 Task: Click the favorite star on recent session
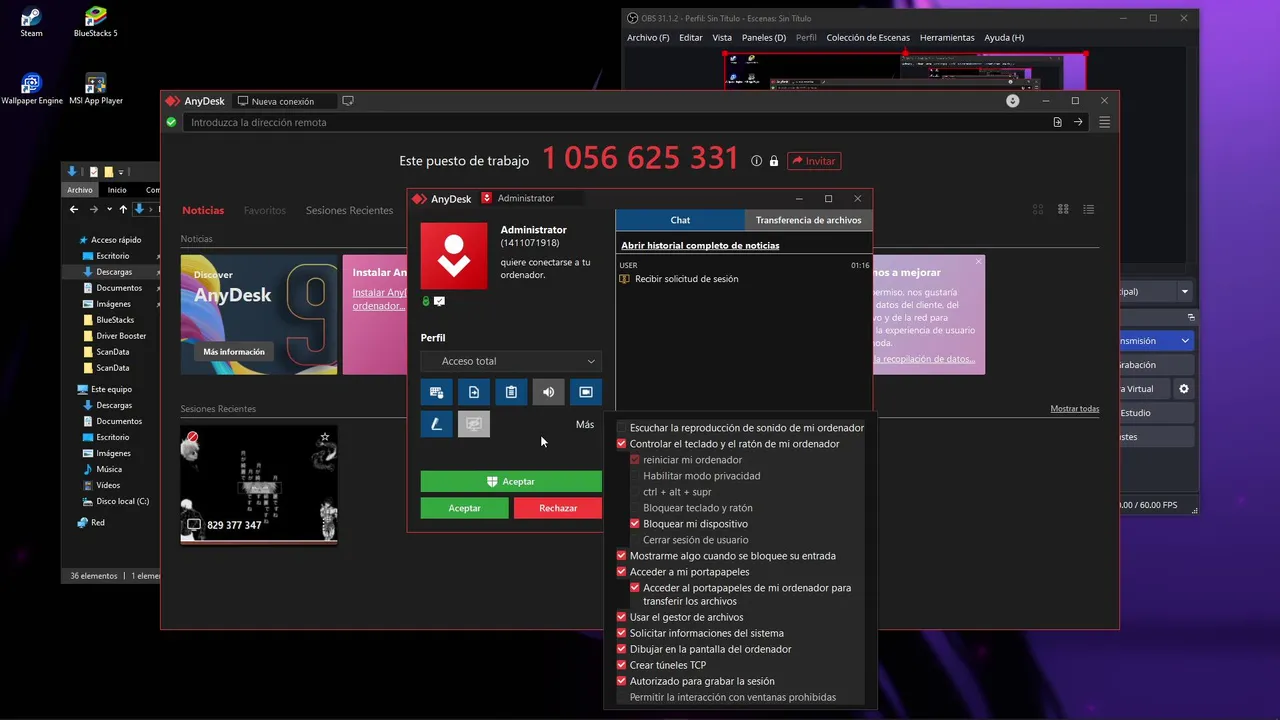(x=325, y=437)
